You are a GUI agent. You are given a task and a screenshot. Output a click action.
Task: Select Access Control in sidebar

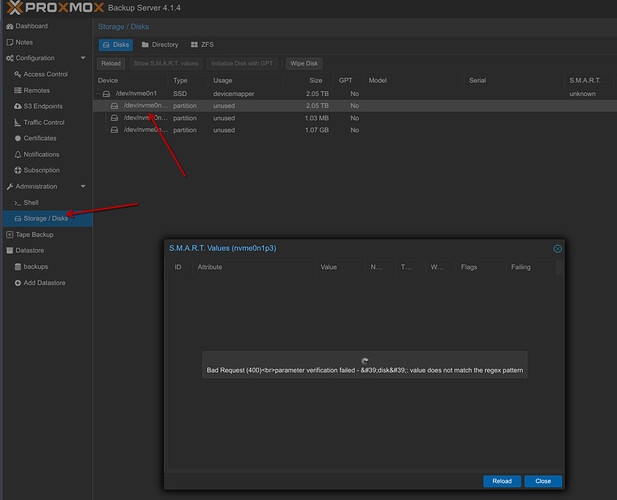click(x=45, y=74)
